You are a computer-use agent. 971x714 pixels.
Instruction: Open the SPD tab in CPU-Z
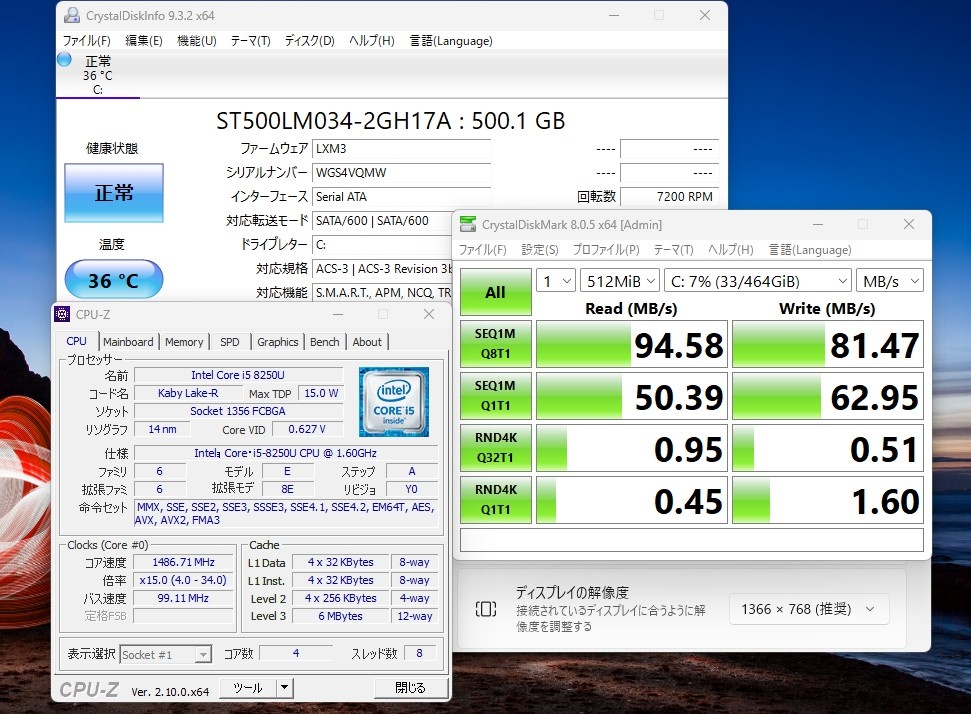[230, 342]
